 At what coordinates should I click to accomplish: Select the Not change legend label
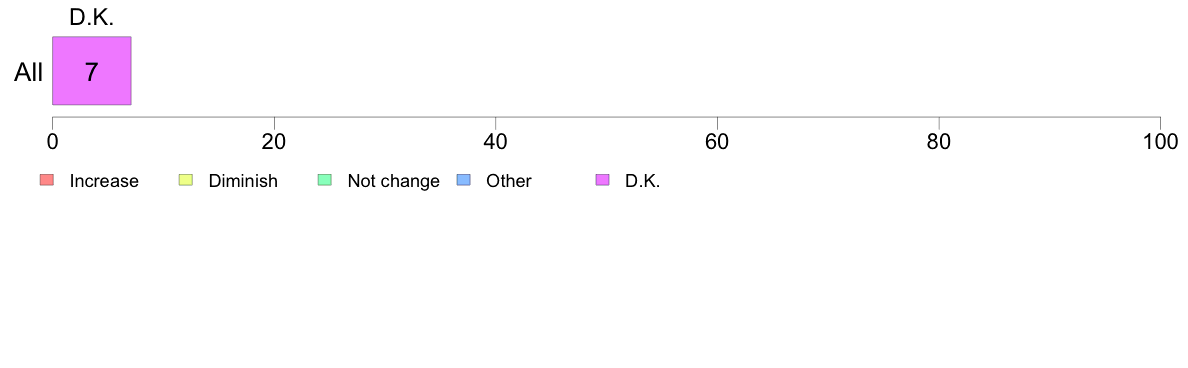coord(393,181)
